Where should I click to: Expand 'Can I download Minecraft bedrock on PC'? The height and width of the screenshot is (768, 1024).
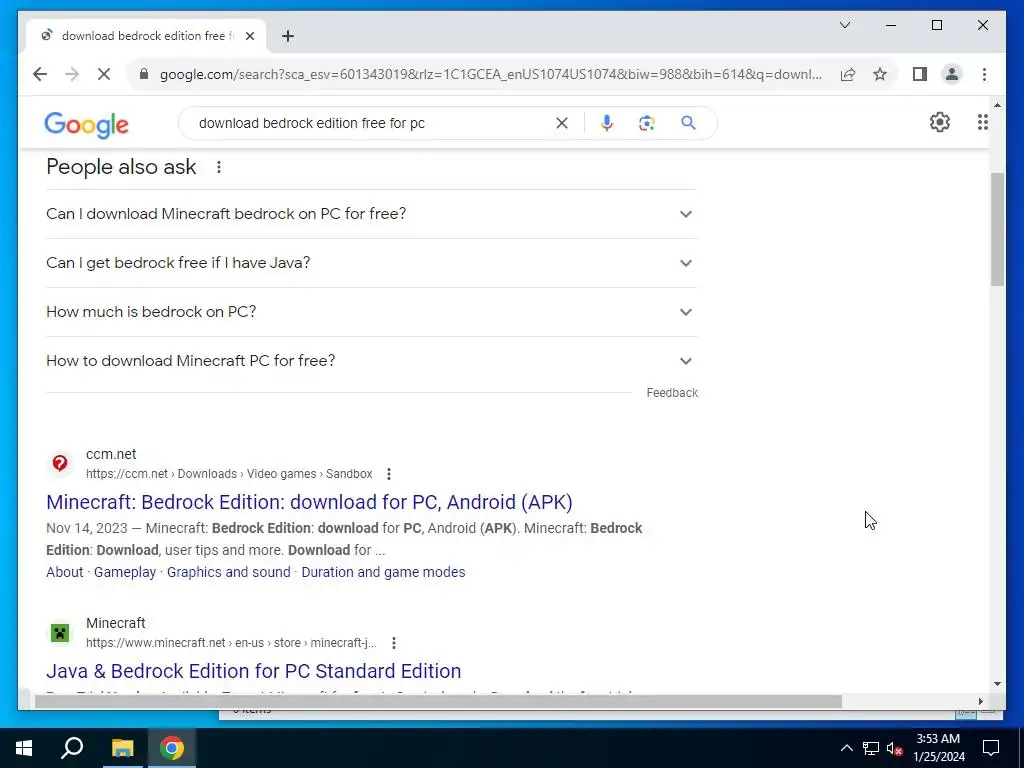point(371,214)
